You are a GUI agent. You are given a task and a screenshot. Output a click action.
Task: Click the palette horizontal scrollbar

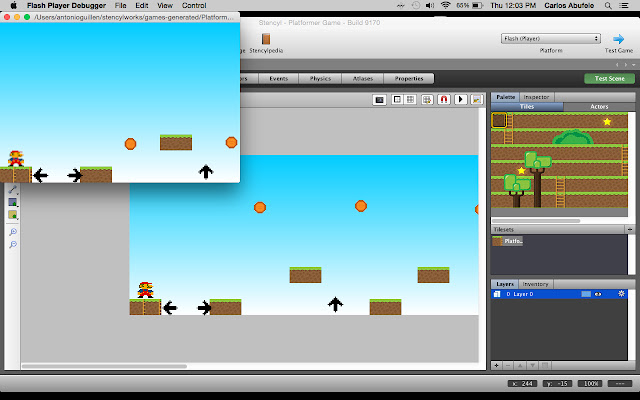(x=536, y=221)
